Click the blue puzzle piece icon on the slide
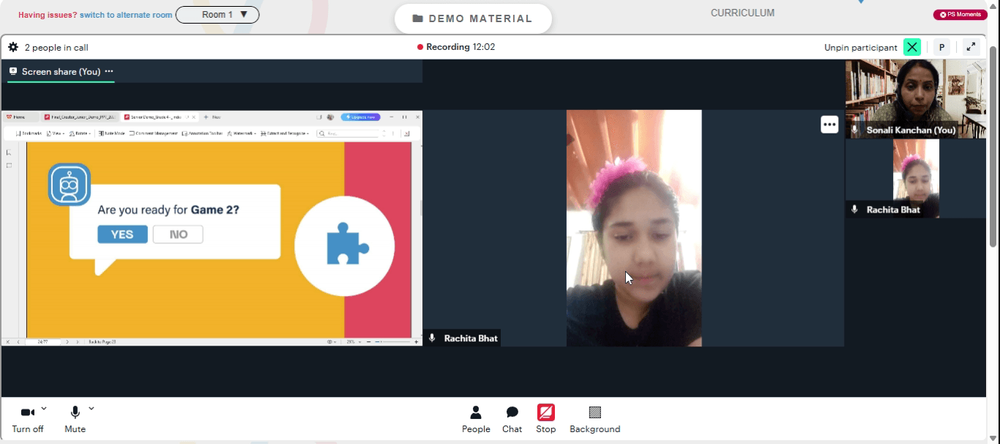The image size is (1000, 444). (347, 243)
